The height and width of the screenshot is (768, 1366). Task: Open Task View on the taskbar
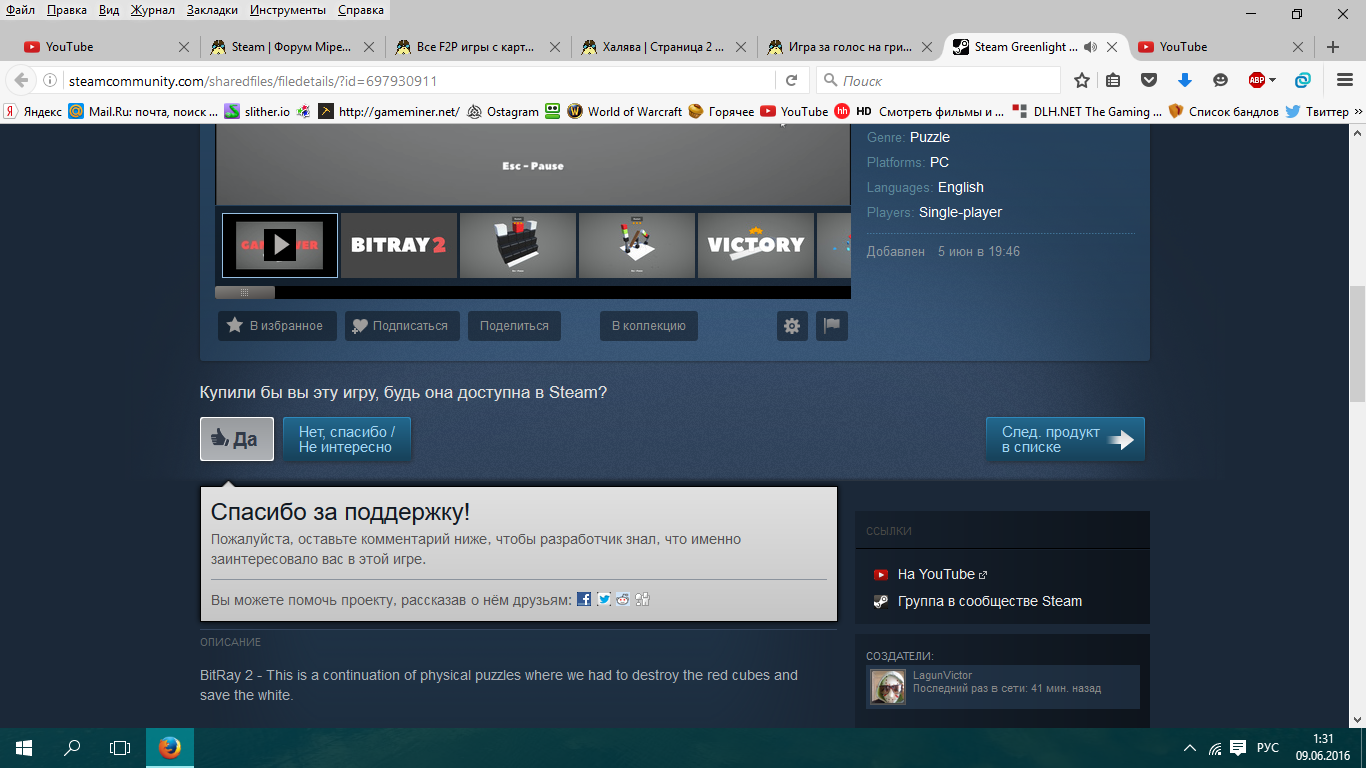pos(120,748)
